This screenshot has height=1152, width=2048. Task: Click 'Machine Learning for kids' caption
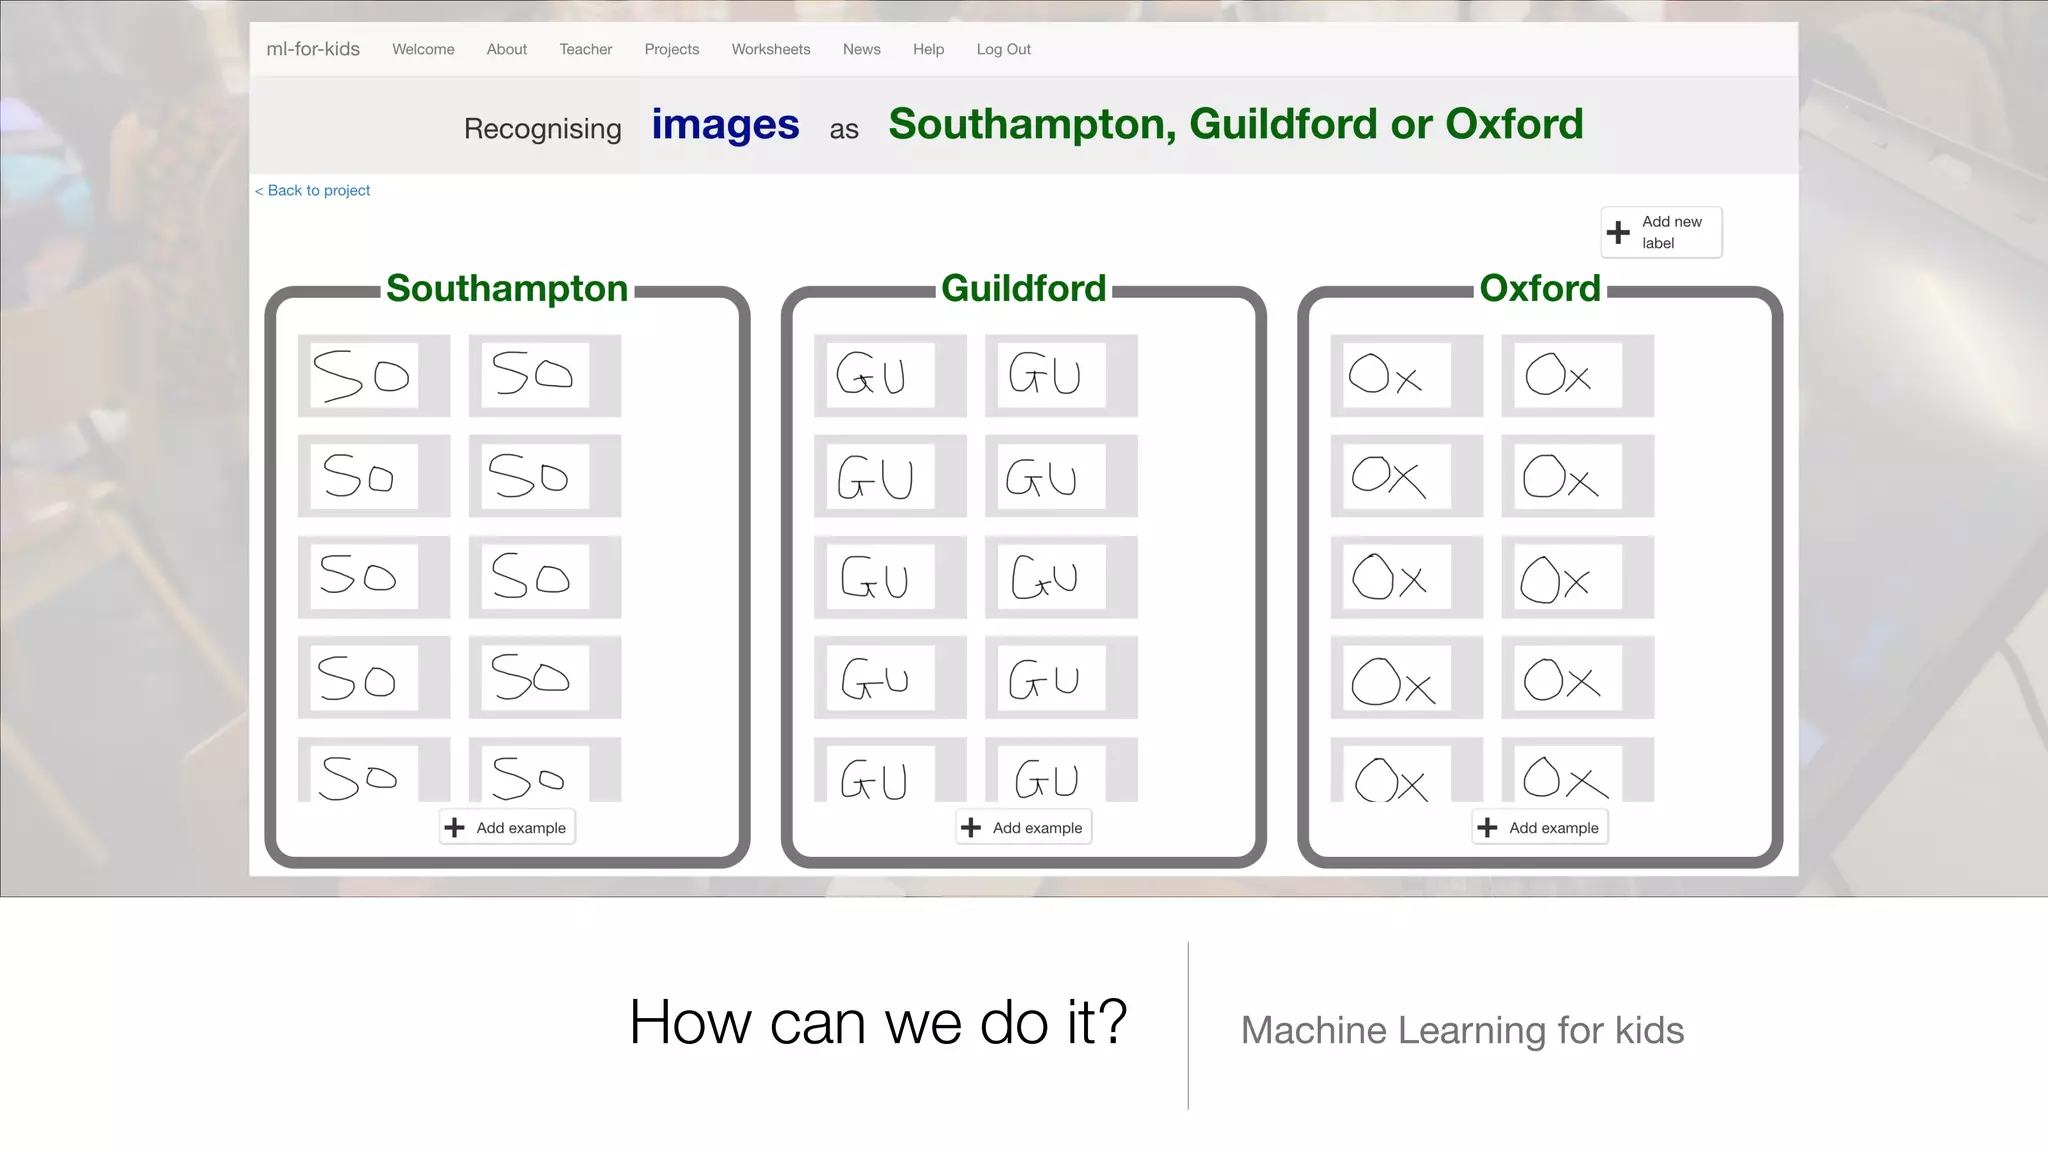tap(1462, 1030)
